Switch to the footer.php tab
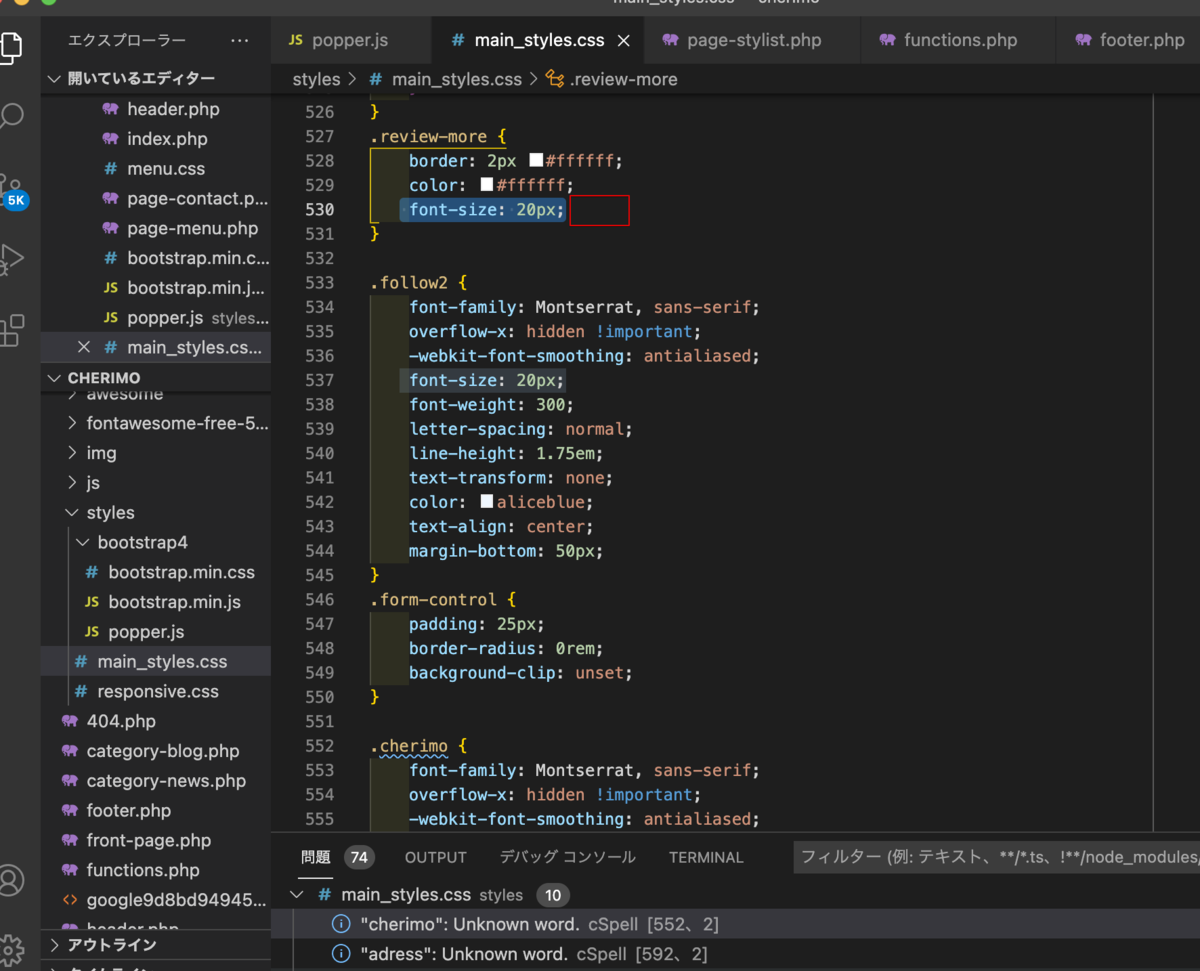The image size is (1200, 971). (x=1130, y=41)
